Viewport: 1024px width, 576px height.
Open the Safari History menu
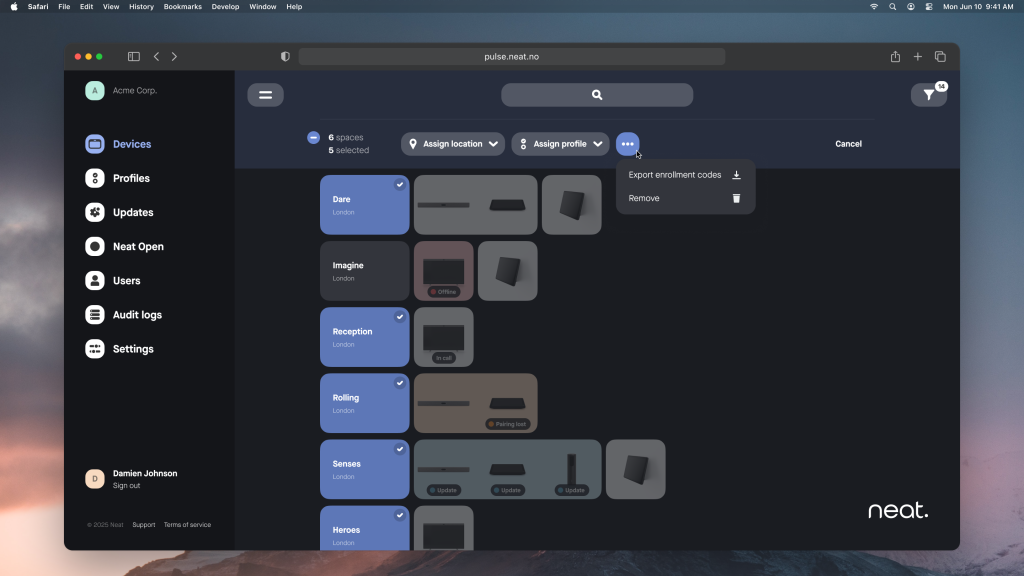tap(141, 7)
